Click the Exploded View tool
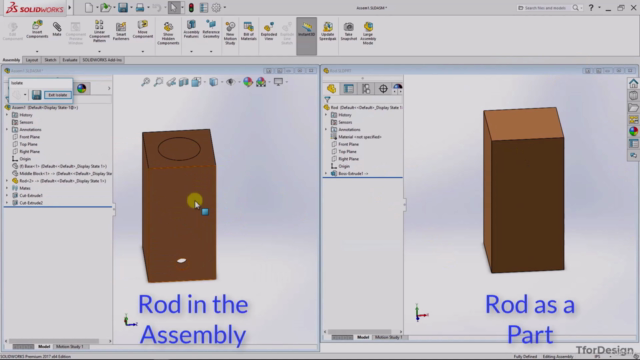Viewport: 640px width, 360px height. (269, 31)
